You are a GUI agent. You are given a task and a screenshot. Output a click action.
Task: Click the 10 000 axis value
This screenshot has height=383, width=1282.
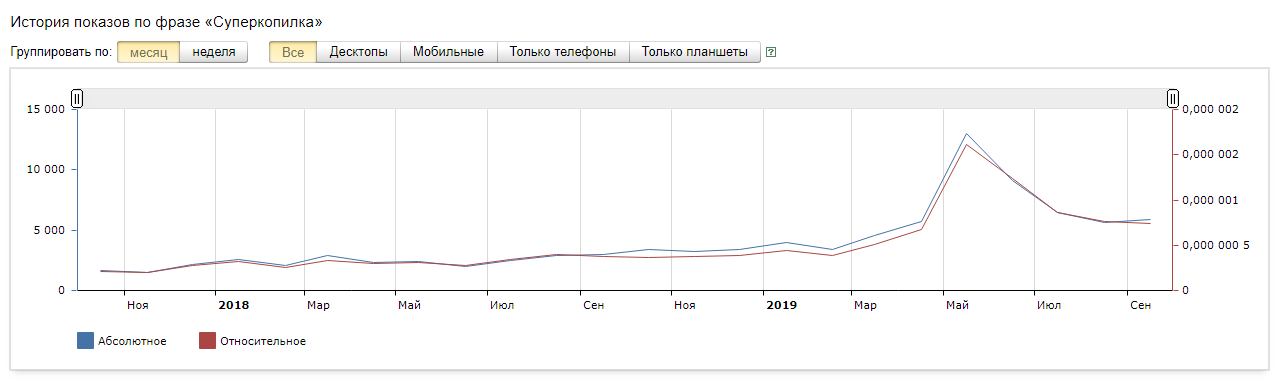pyautogui.click(x=47, y=169)
